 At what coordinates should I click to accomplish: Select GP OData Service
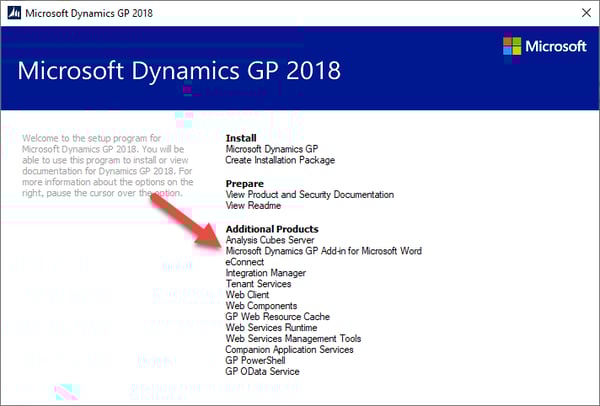pos(262,371)
